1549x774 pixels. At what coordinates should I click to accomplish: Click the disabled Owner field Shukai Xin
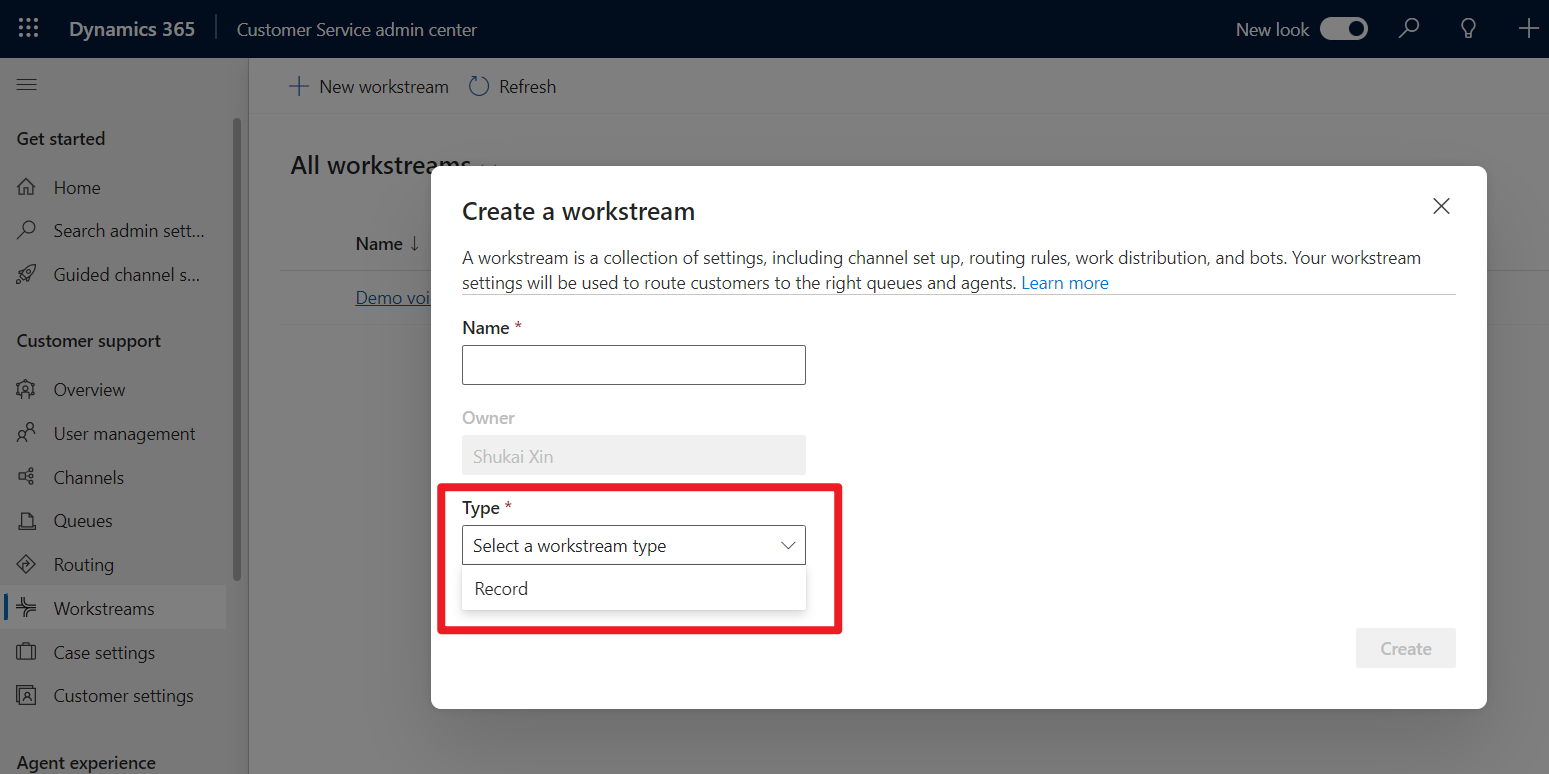634,456
